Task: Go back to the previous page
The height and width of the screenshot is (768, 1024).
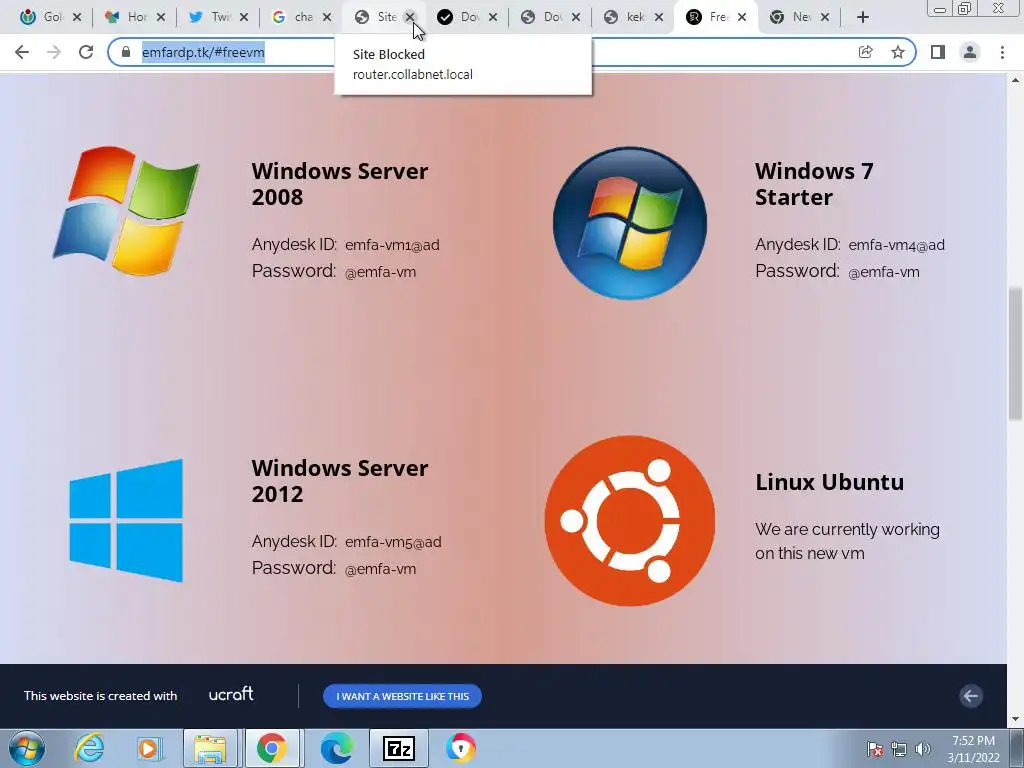Action: point(22,52)
